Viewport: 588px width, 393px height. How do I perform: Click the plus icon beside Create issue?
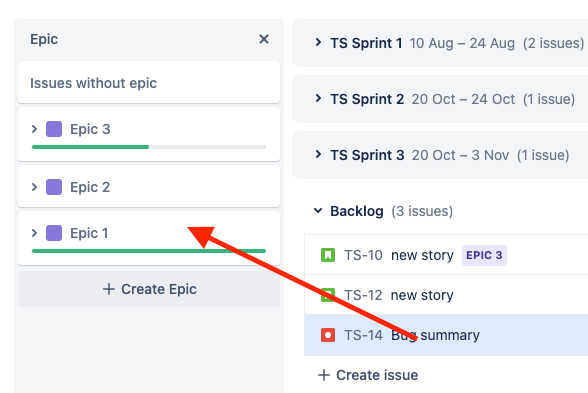click(324, 375)
